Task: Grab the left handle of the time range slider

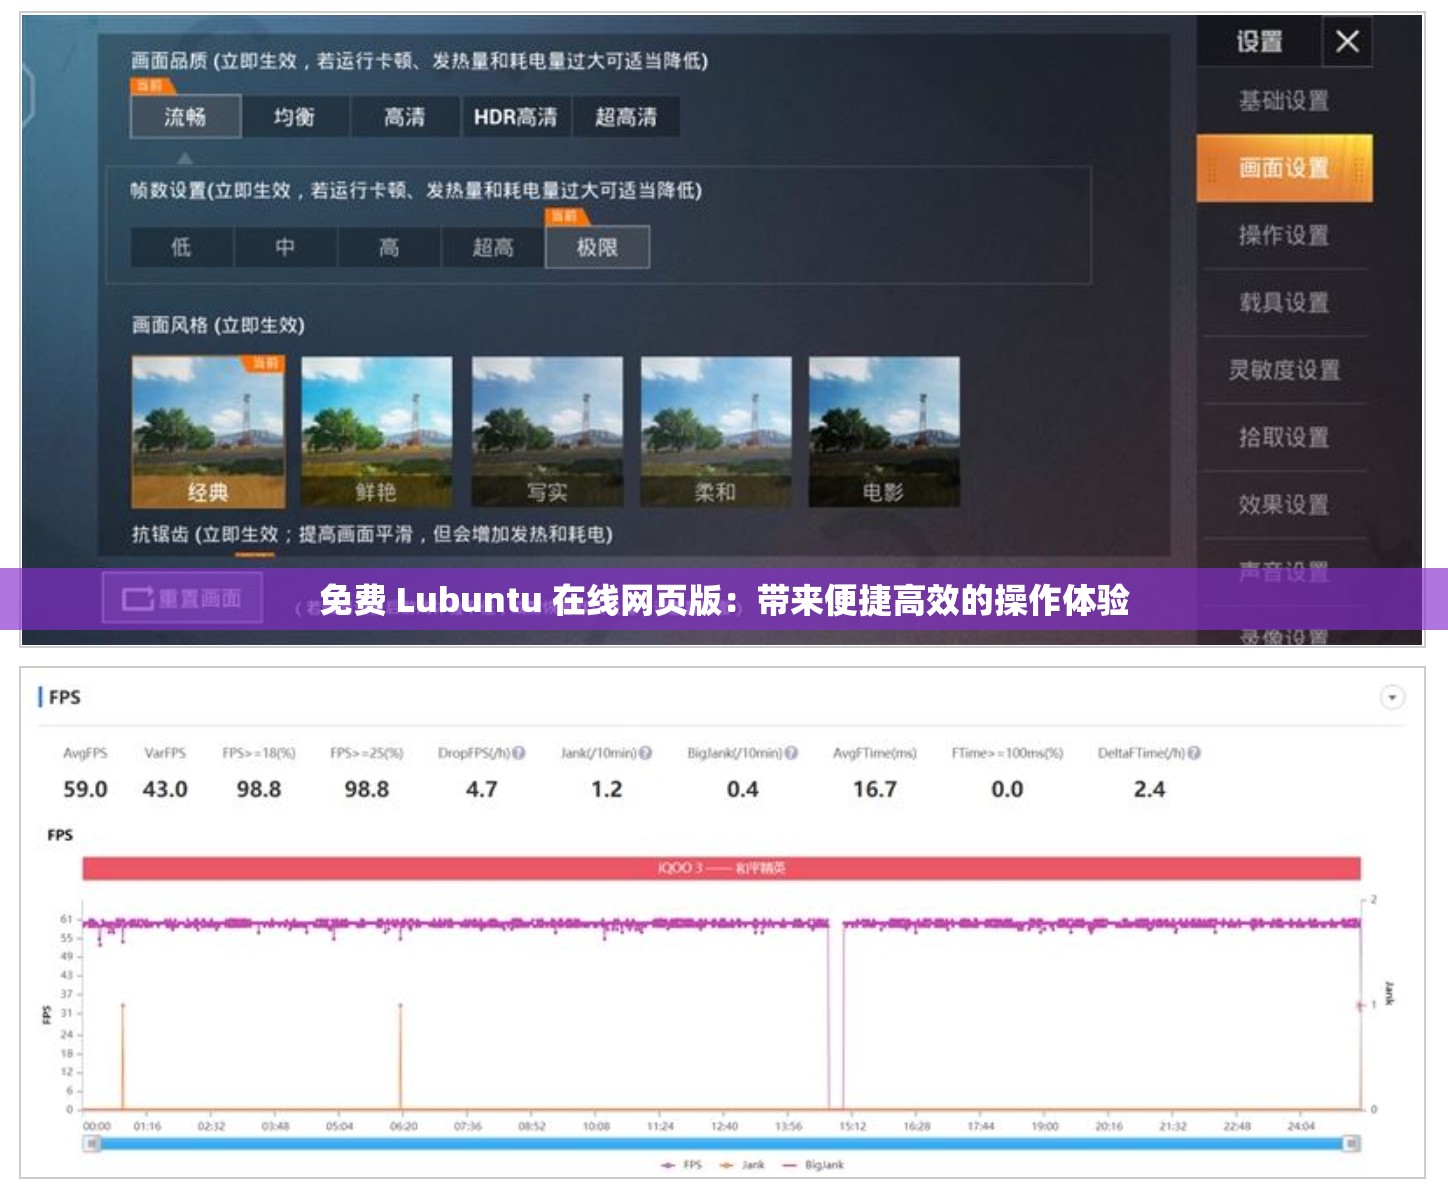Action: pyautogui.click(x=92, y=1143)
